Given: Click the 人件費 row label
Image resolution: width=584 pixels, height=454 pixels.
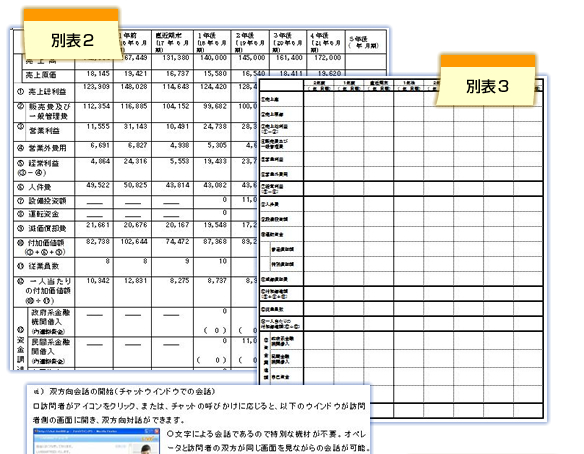Looking at the screenshot, I should tap(39, 187).
